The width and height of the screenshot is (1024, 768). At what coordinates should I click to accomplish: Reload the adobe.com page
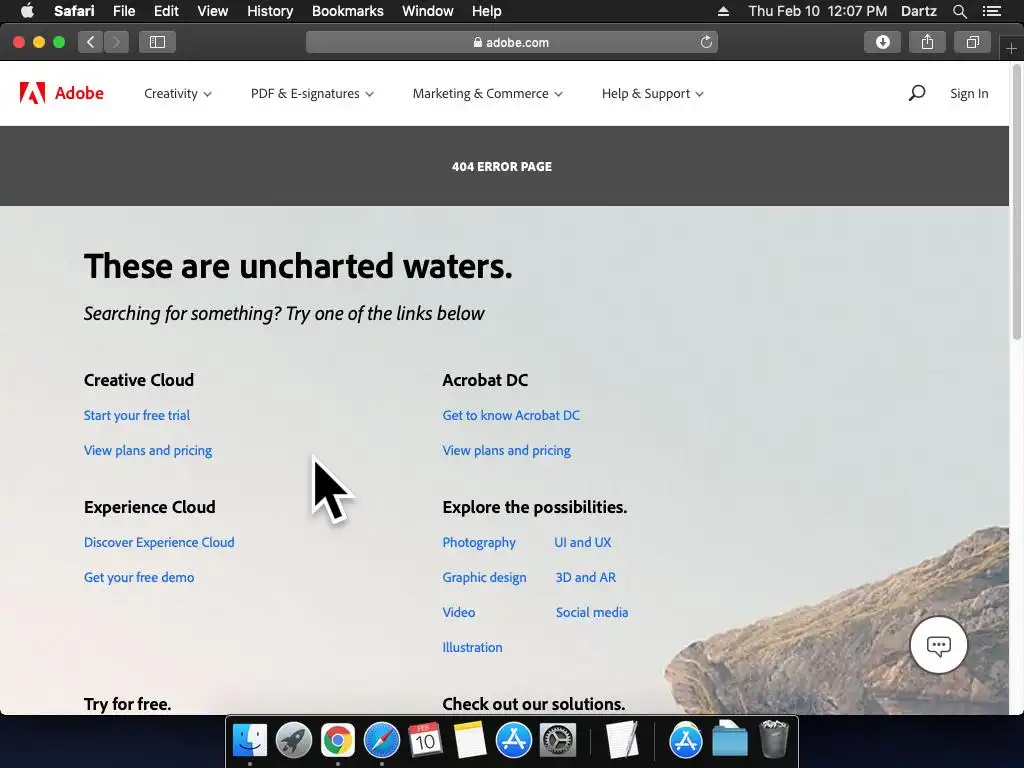[706, 42]
